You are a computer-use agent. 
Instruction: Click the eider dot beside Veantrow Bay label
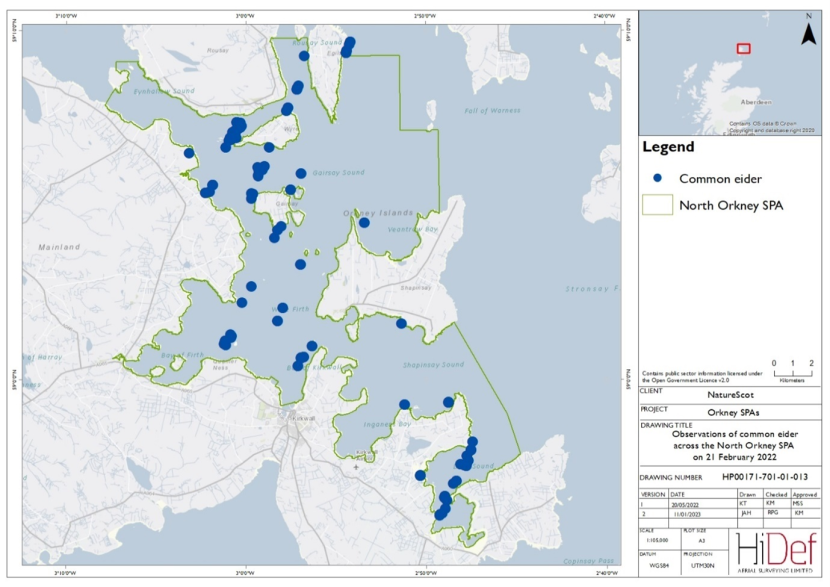pyautogui.click(x=364, y=223)
